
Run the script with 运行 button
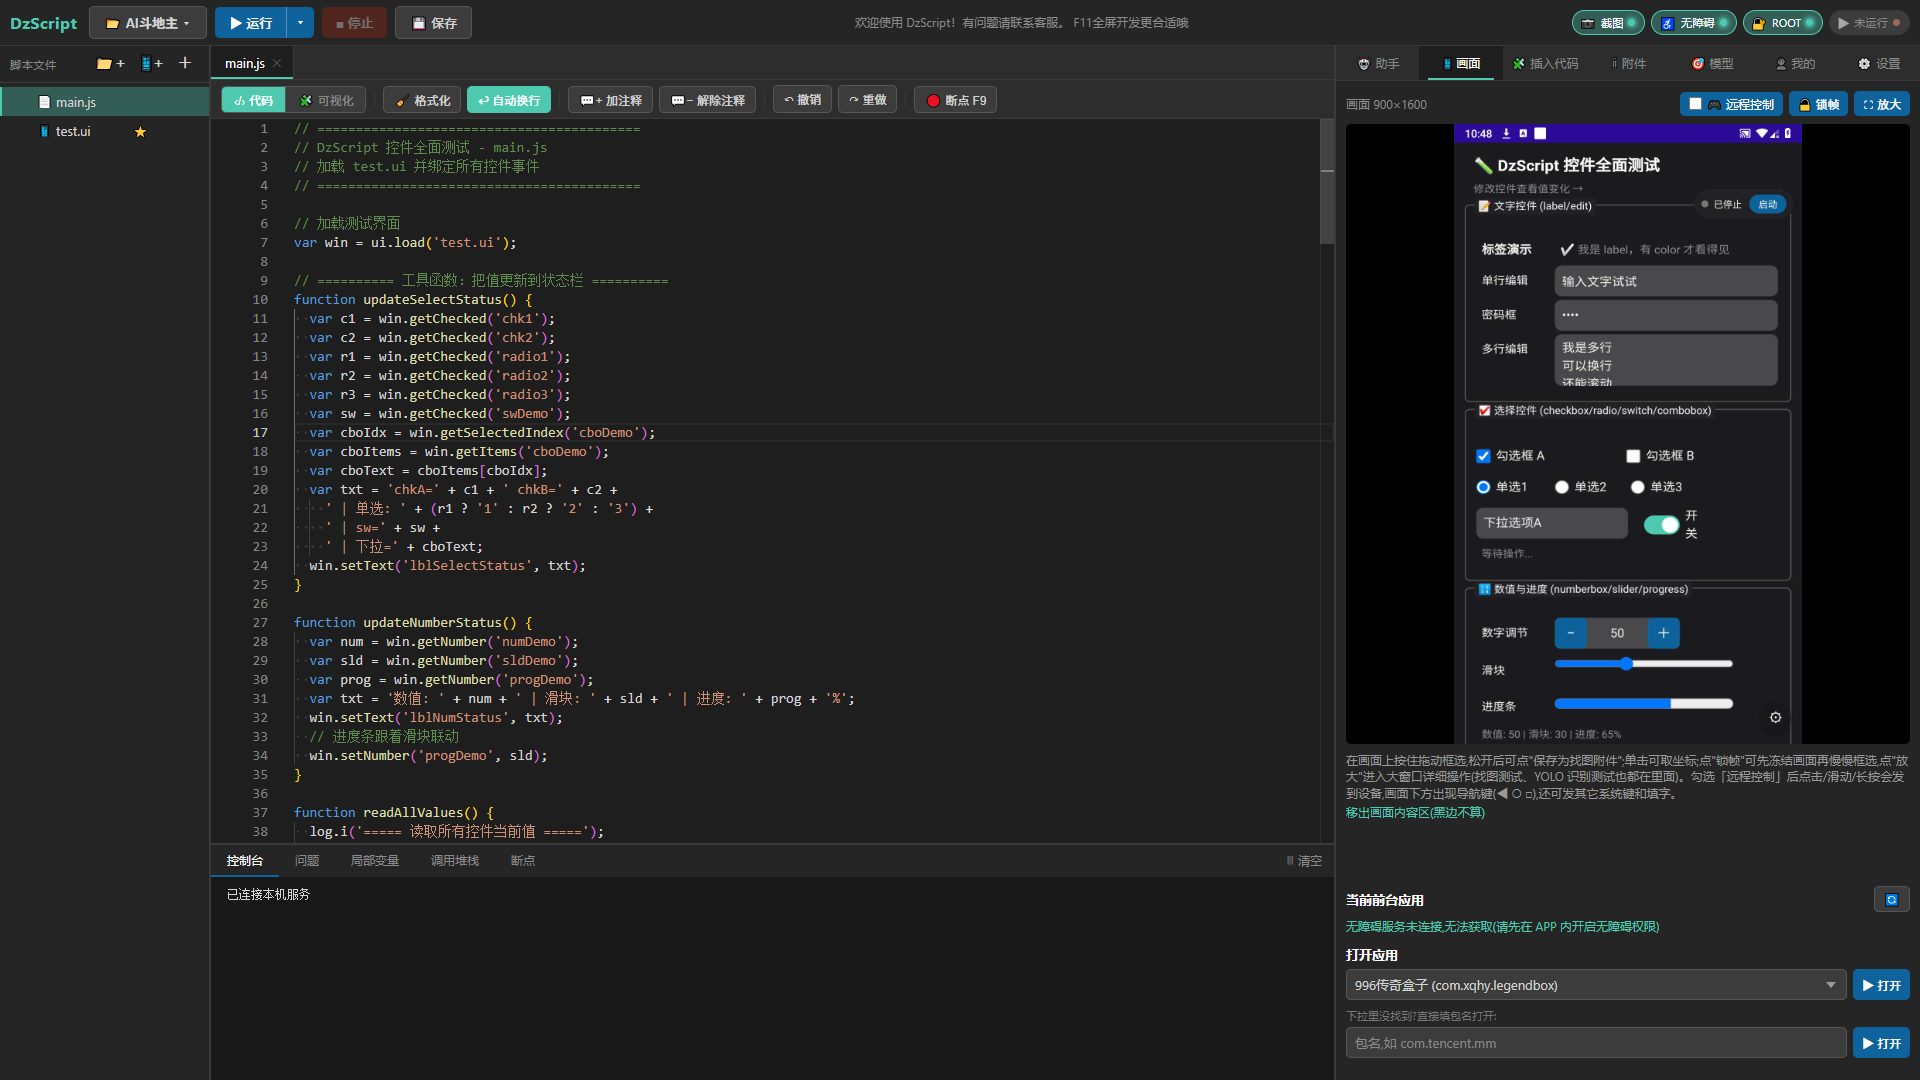(x=250, y=23)
